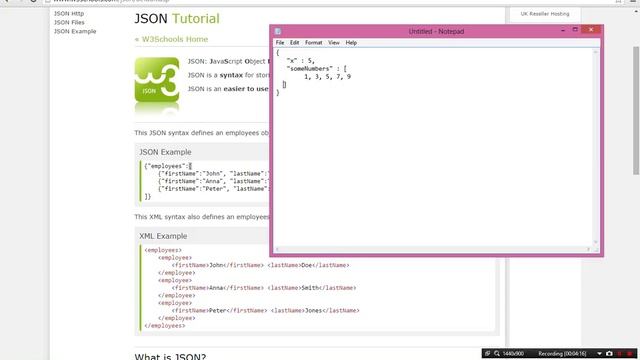Click the What is JSON? heading
The image size is (640, 360).
[170, 357]
